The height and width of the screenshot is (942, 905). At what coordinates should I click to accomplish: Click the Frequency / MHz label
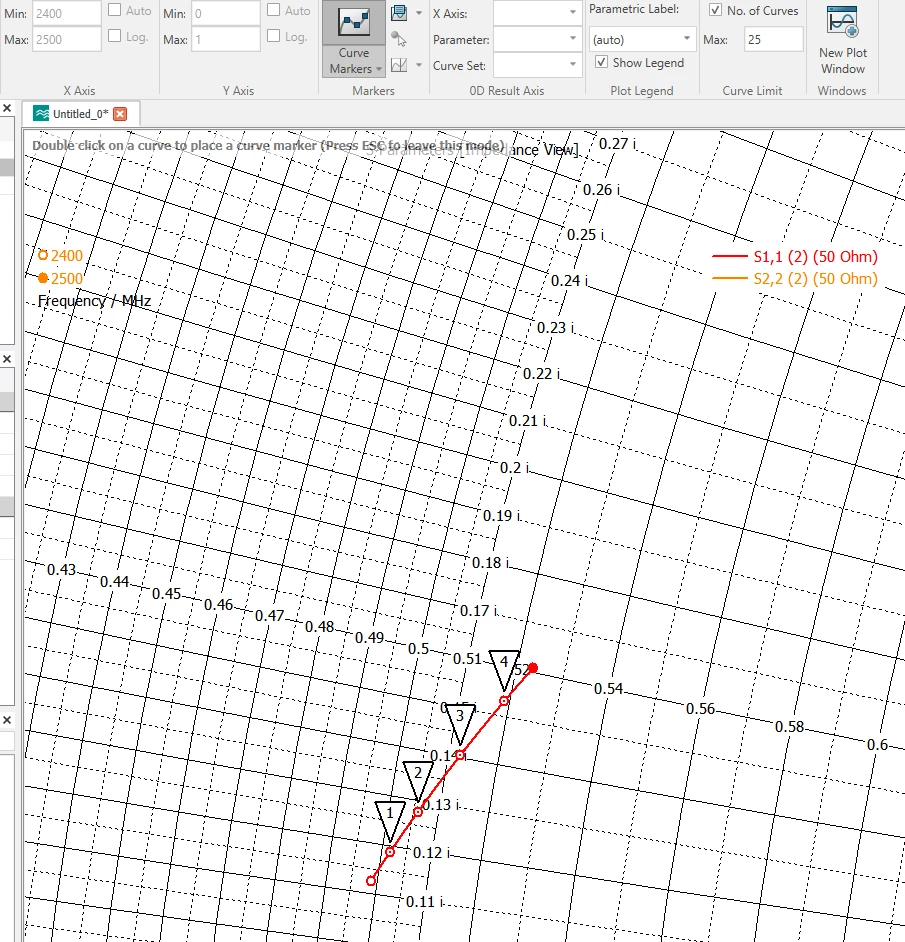(94, 301)
